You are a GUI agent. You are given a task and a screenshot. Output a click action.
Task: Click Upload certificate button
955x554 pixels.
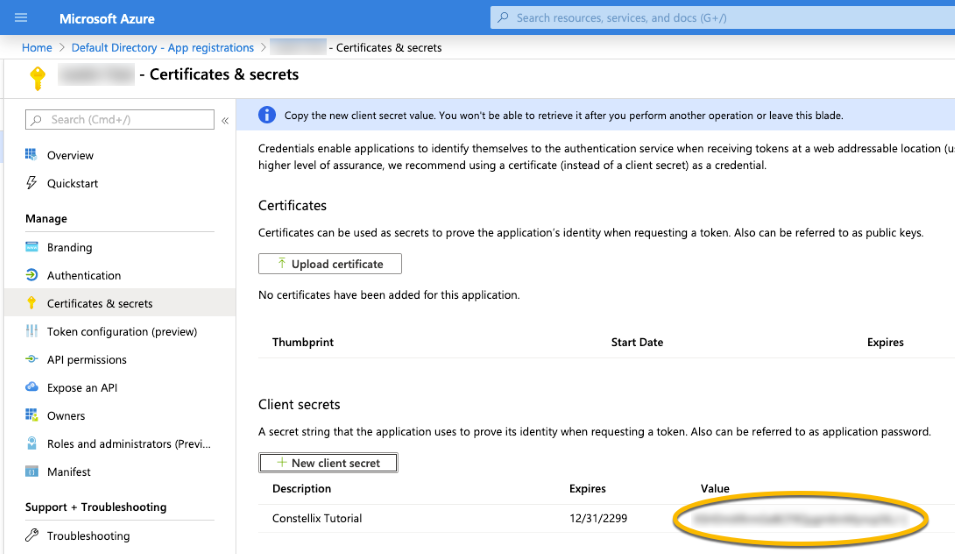coord(329,264)
